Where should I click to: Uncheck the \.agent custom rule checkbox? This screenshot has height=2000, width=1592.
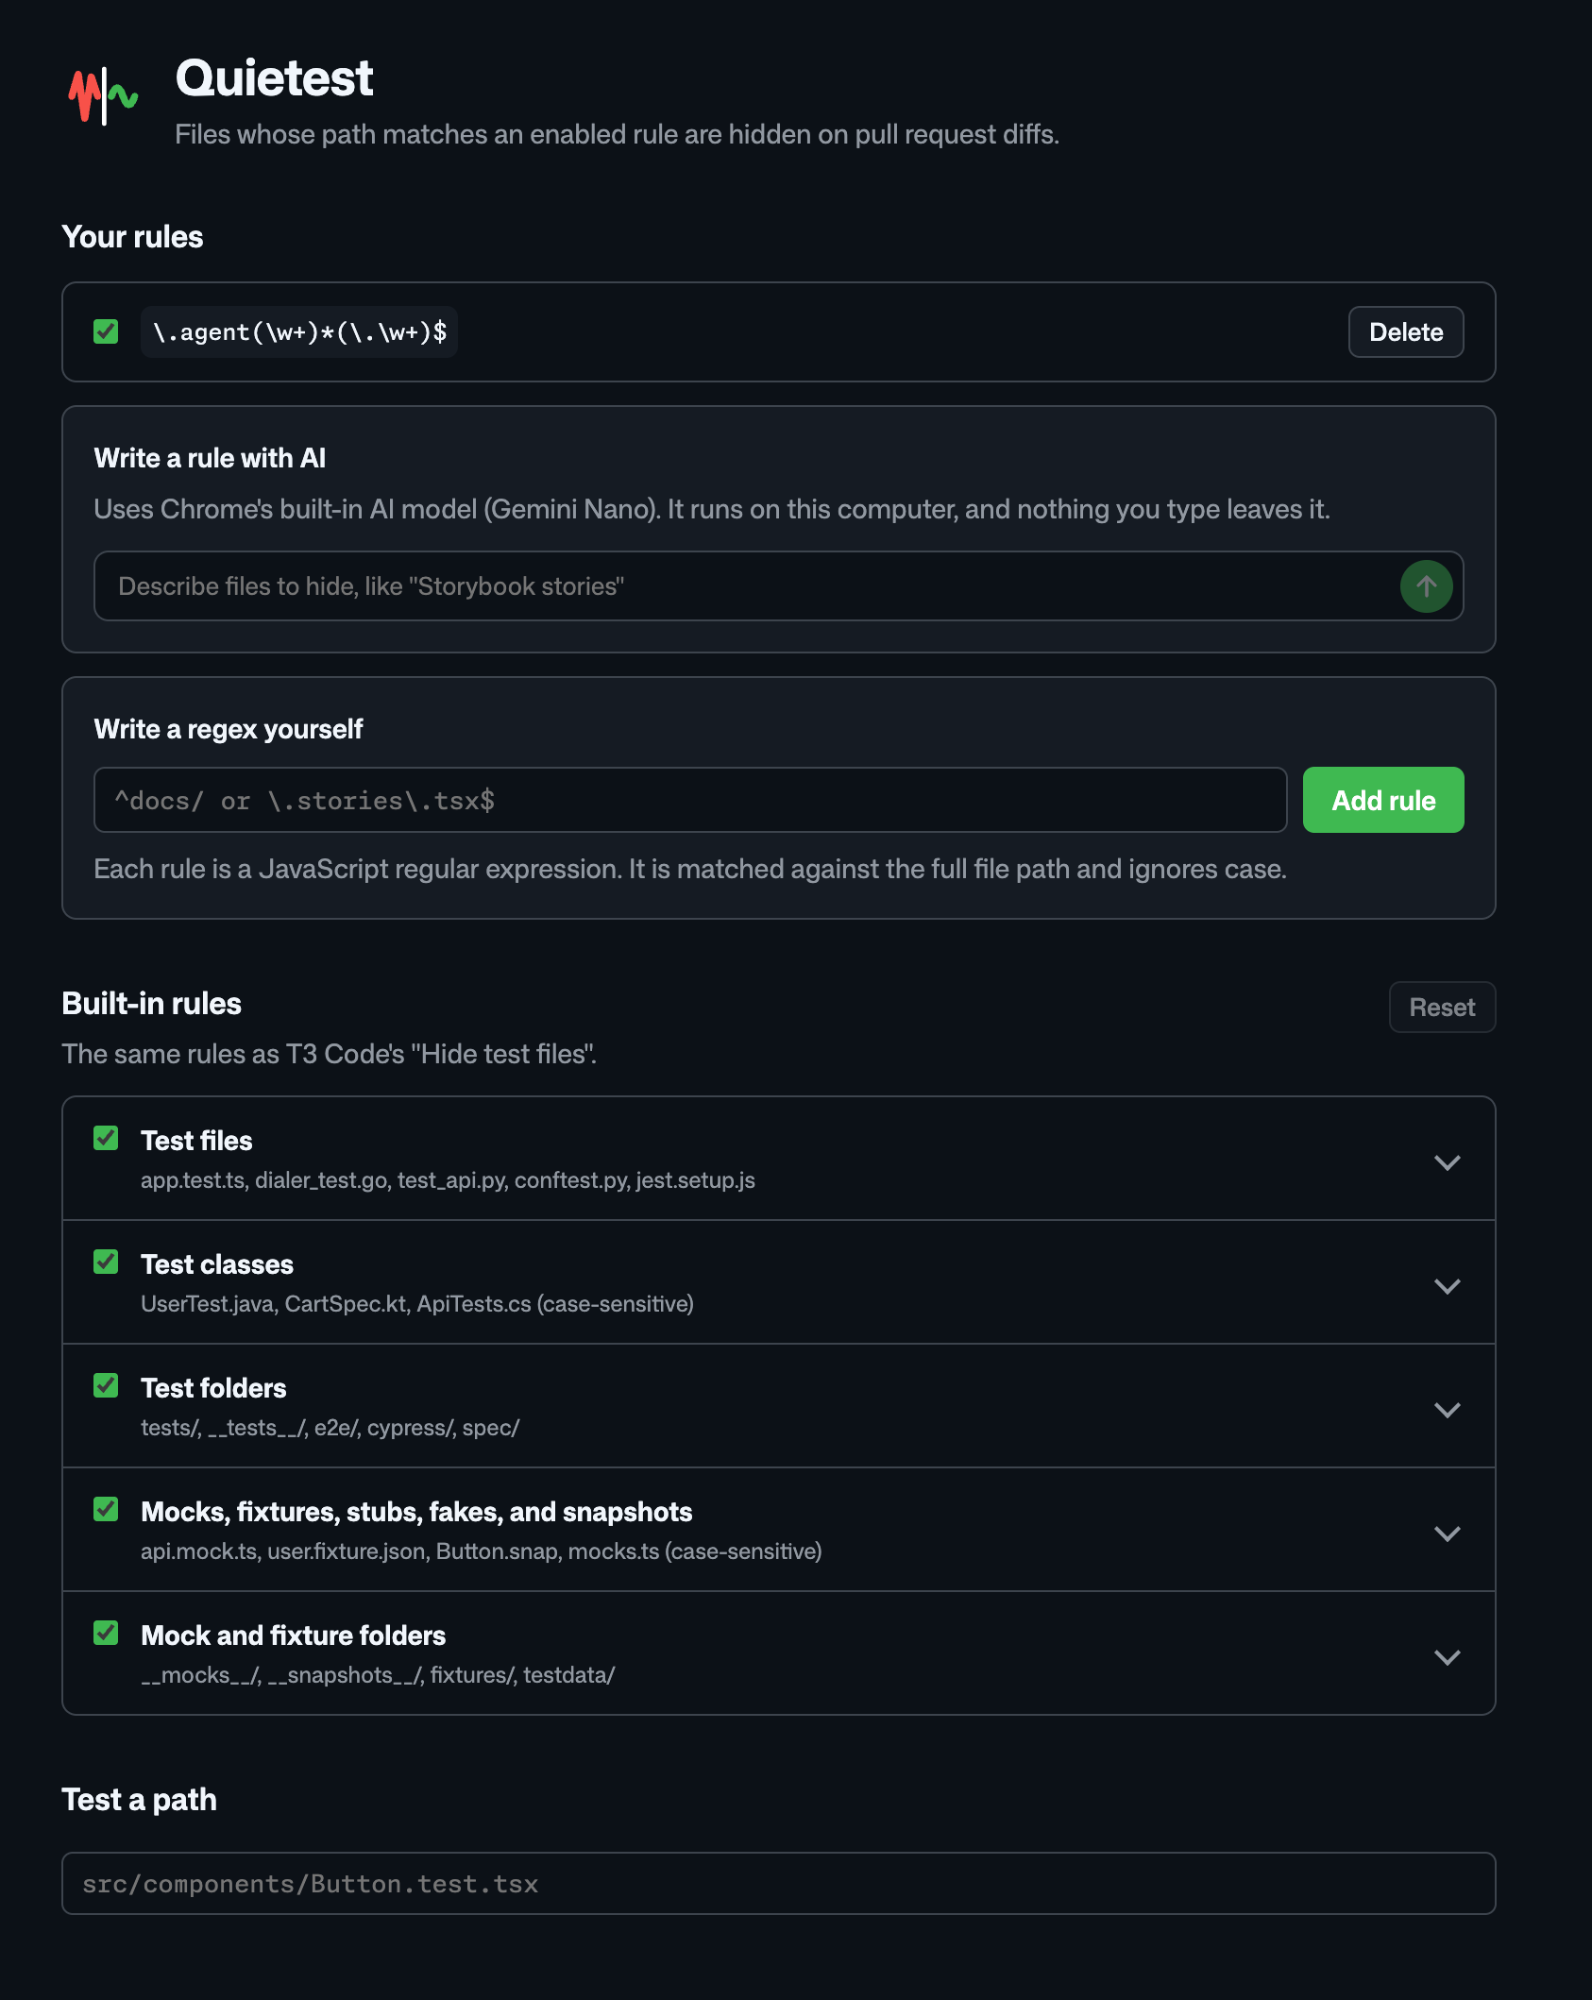[x=106, y=332]
